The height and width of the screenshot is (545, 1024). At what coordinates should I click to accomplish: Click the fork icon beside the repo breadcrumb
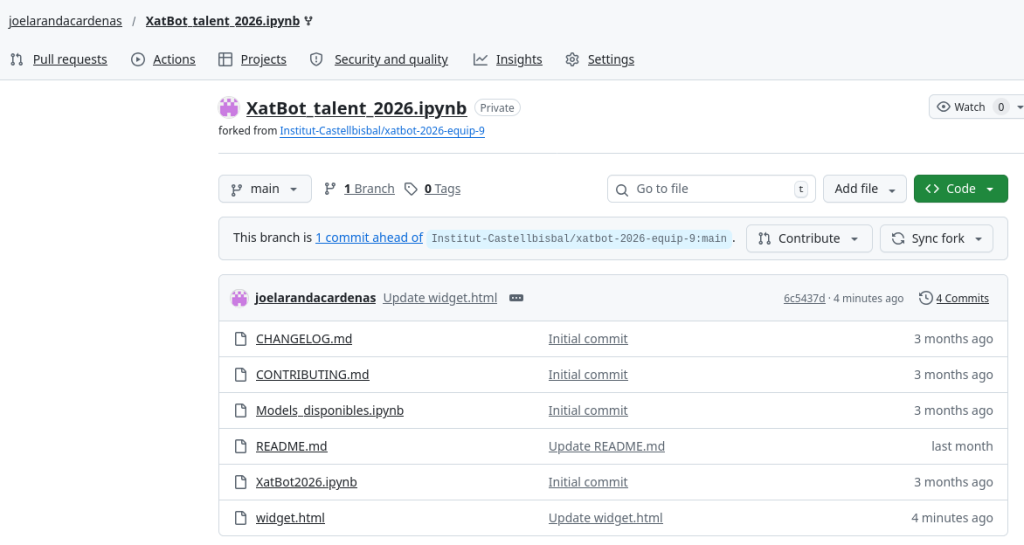[308, 21]
